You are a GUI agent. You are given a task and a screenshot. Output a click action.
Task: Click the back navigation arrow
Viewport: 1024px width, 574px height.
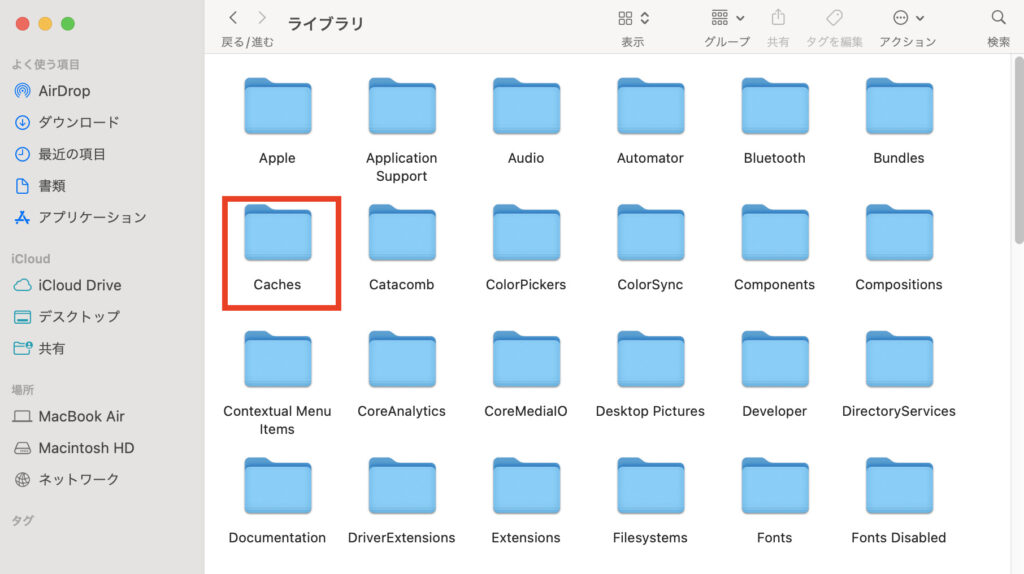(x=233, y=18)
